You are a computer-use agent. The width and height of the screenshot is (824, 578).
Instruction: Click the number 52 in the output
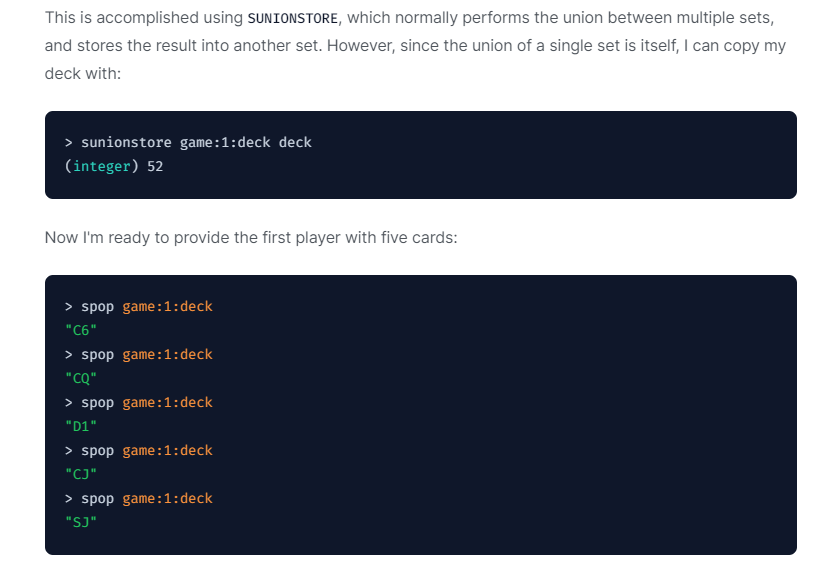tap(155, 167)
